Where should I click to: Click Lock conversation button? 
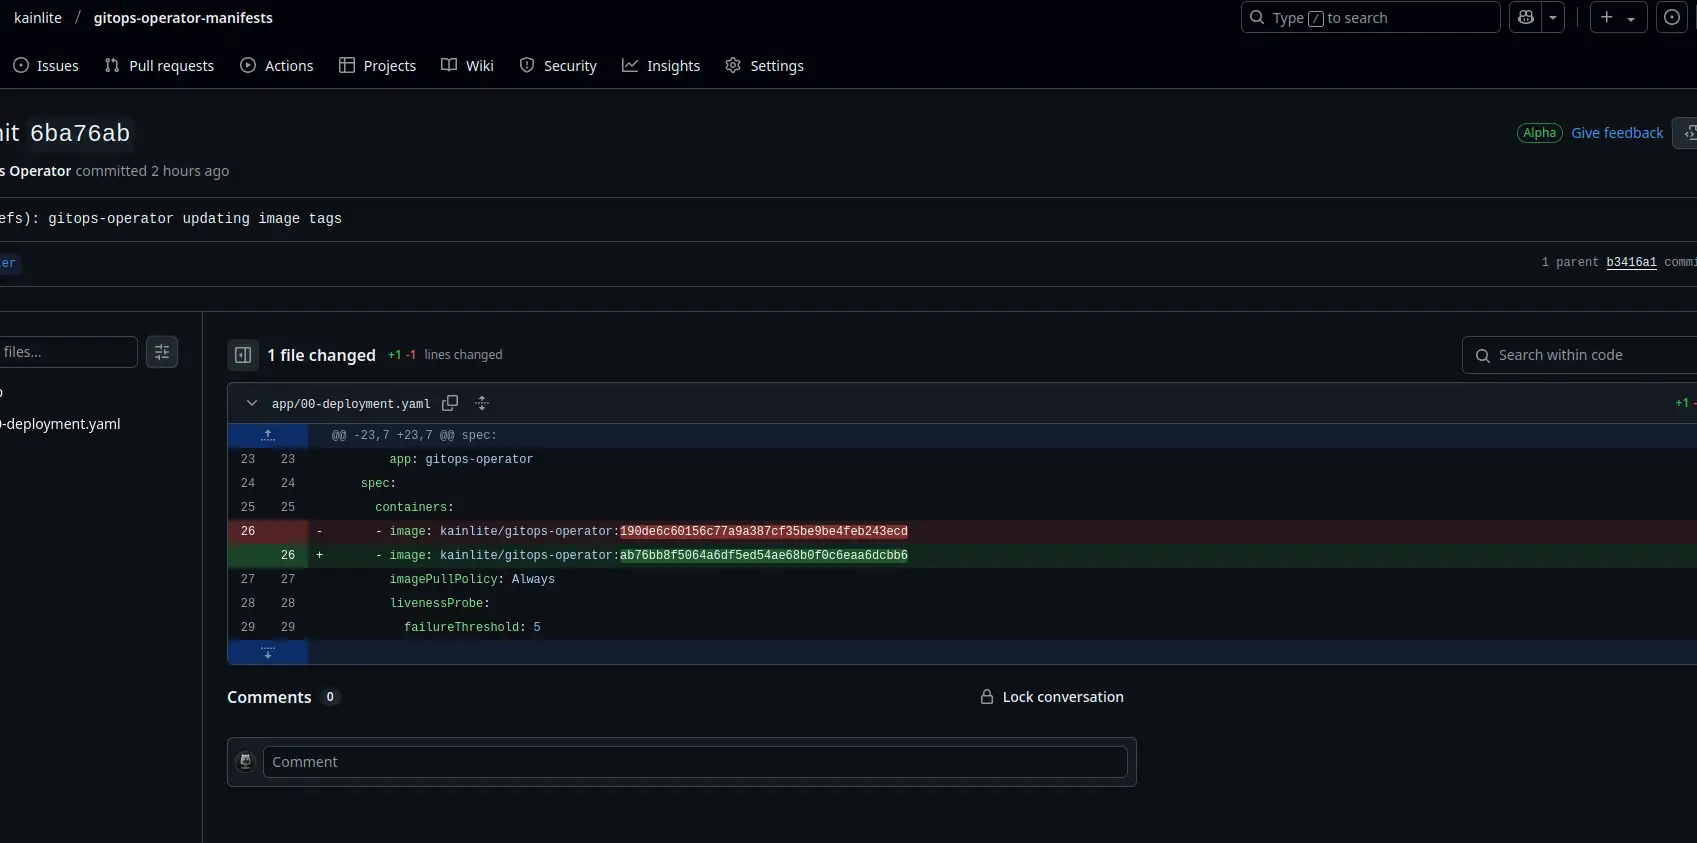click(1051, 697)
